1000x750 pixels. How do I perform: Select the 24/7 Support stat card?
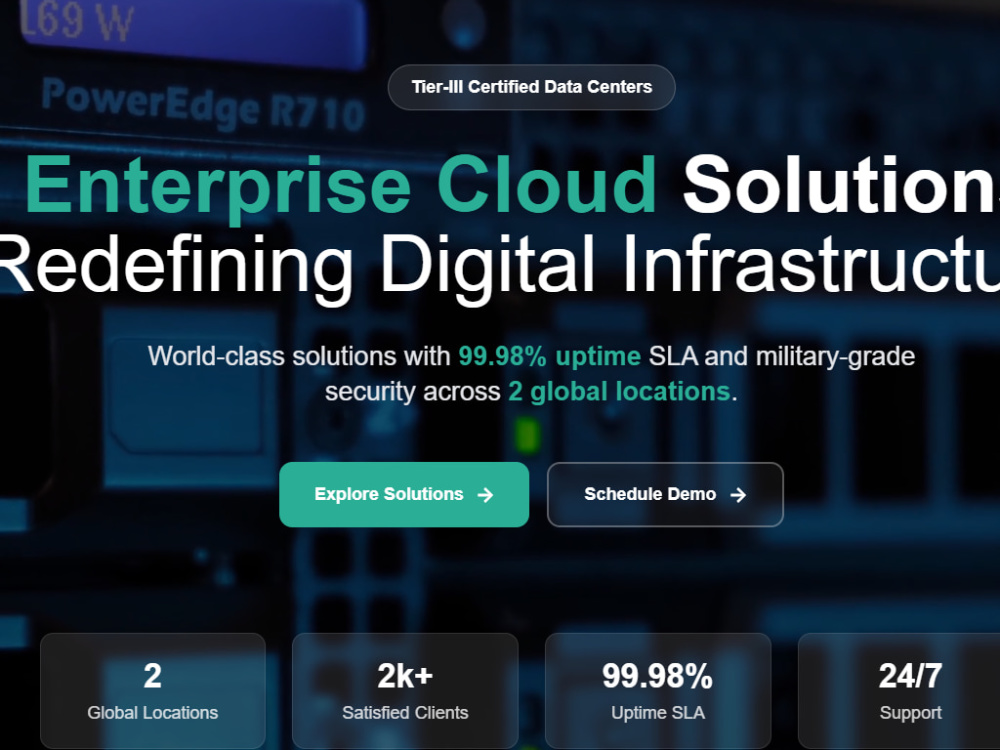coord(899,691)
